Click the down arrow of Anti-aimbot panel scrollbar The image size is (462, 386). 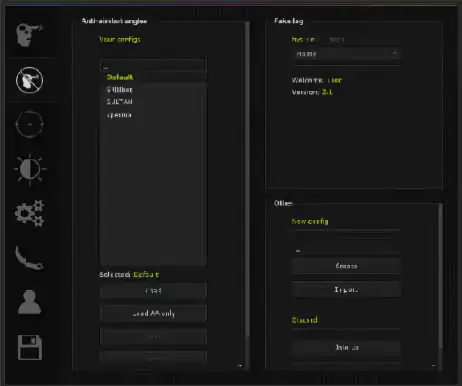click(x=240, y=366)
